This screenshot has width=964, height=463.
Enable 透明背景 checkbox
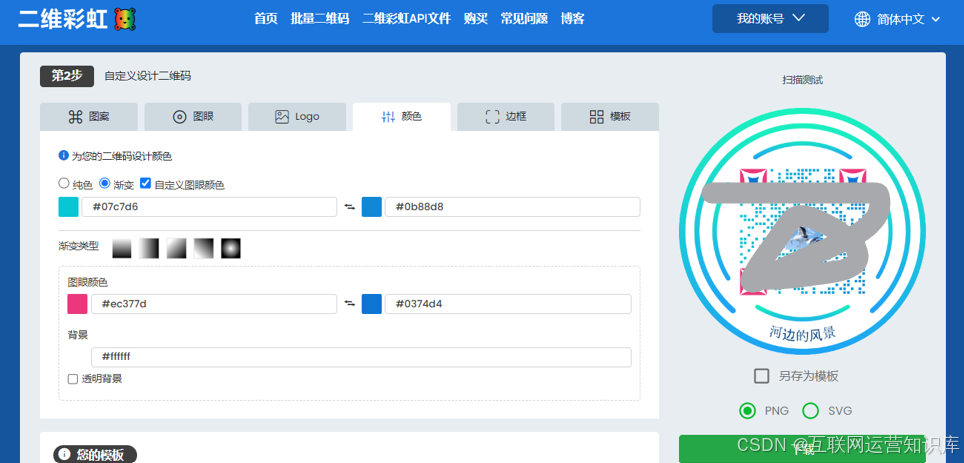pos(73,379)
